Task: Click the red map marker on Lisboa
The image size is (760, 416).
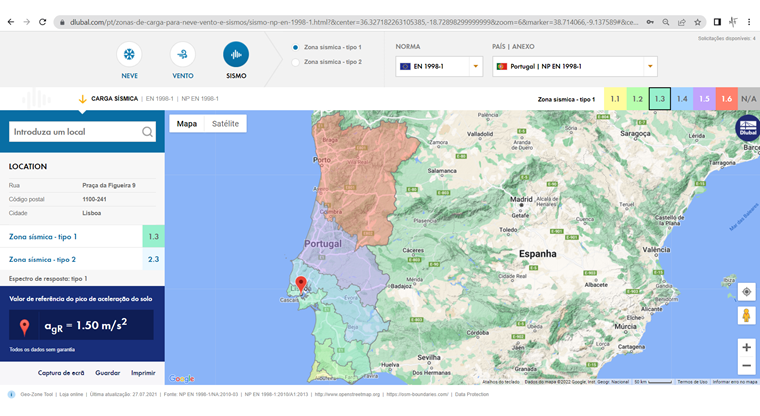Action: [x=301, y=285]
